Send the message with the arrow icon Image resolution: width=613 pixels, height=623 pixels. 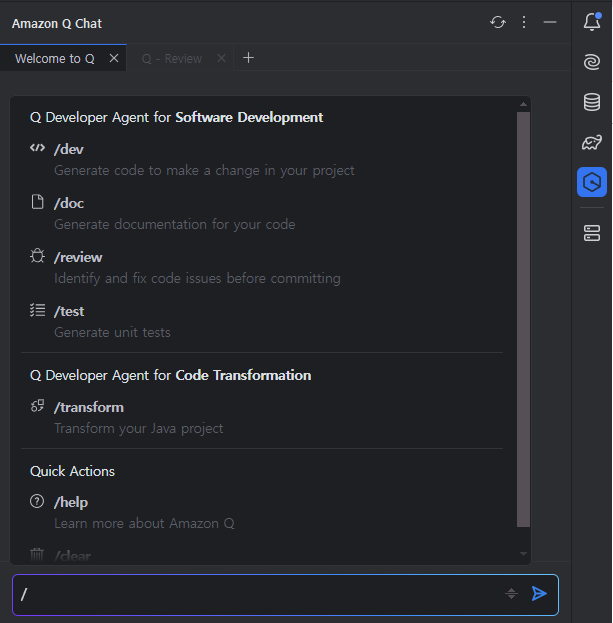pyautogui.click(x=539, y=594)
